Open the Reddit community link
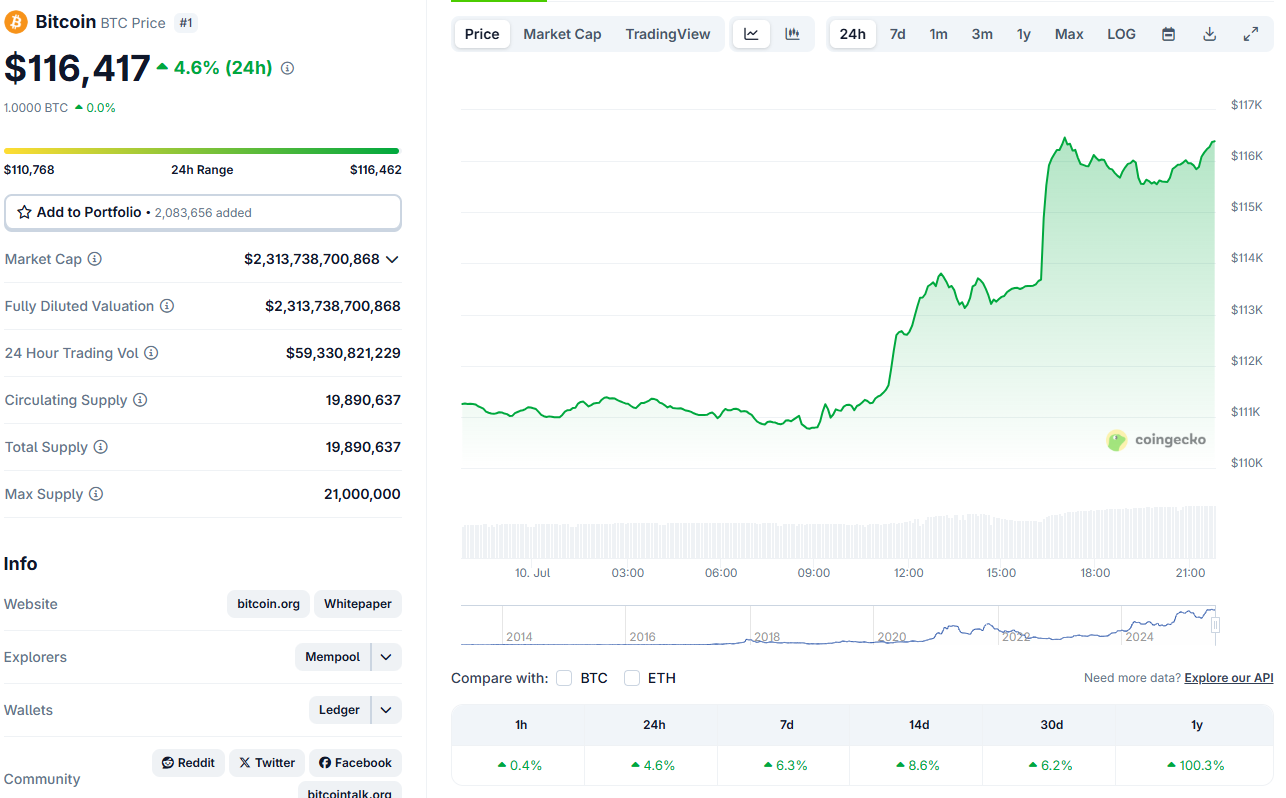Screen dimensions: 1286x798 click(189, 763)
